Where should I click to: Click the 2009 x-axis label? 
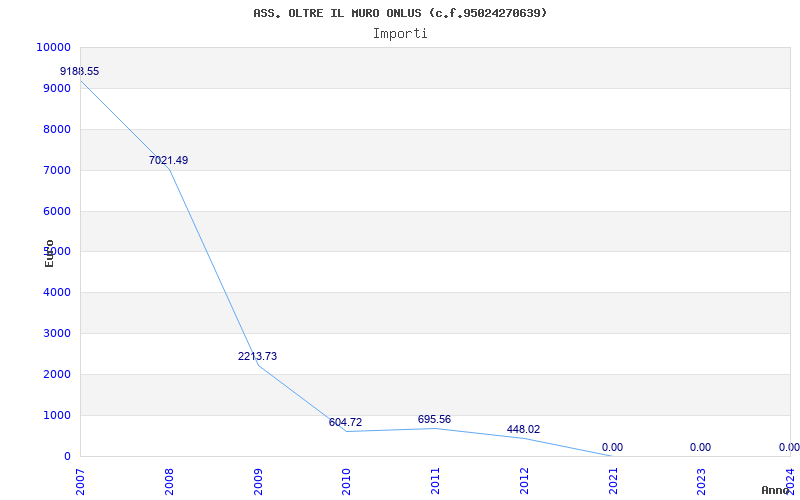(258, 481)
